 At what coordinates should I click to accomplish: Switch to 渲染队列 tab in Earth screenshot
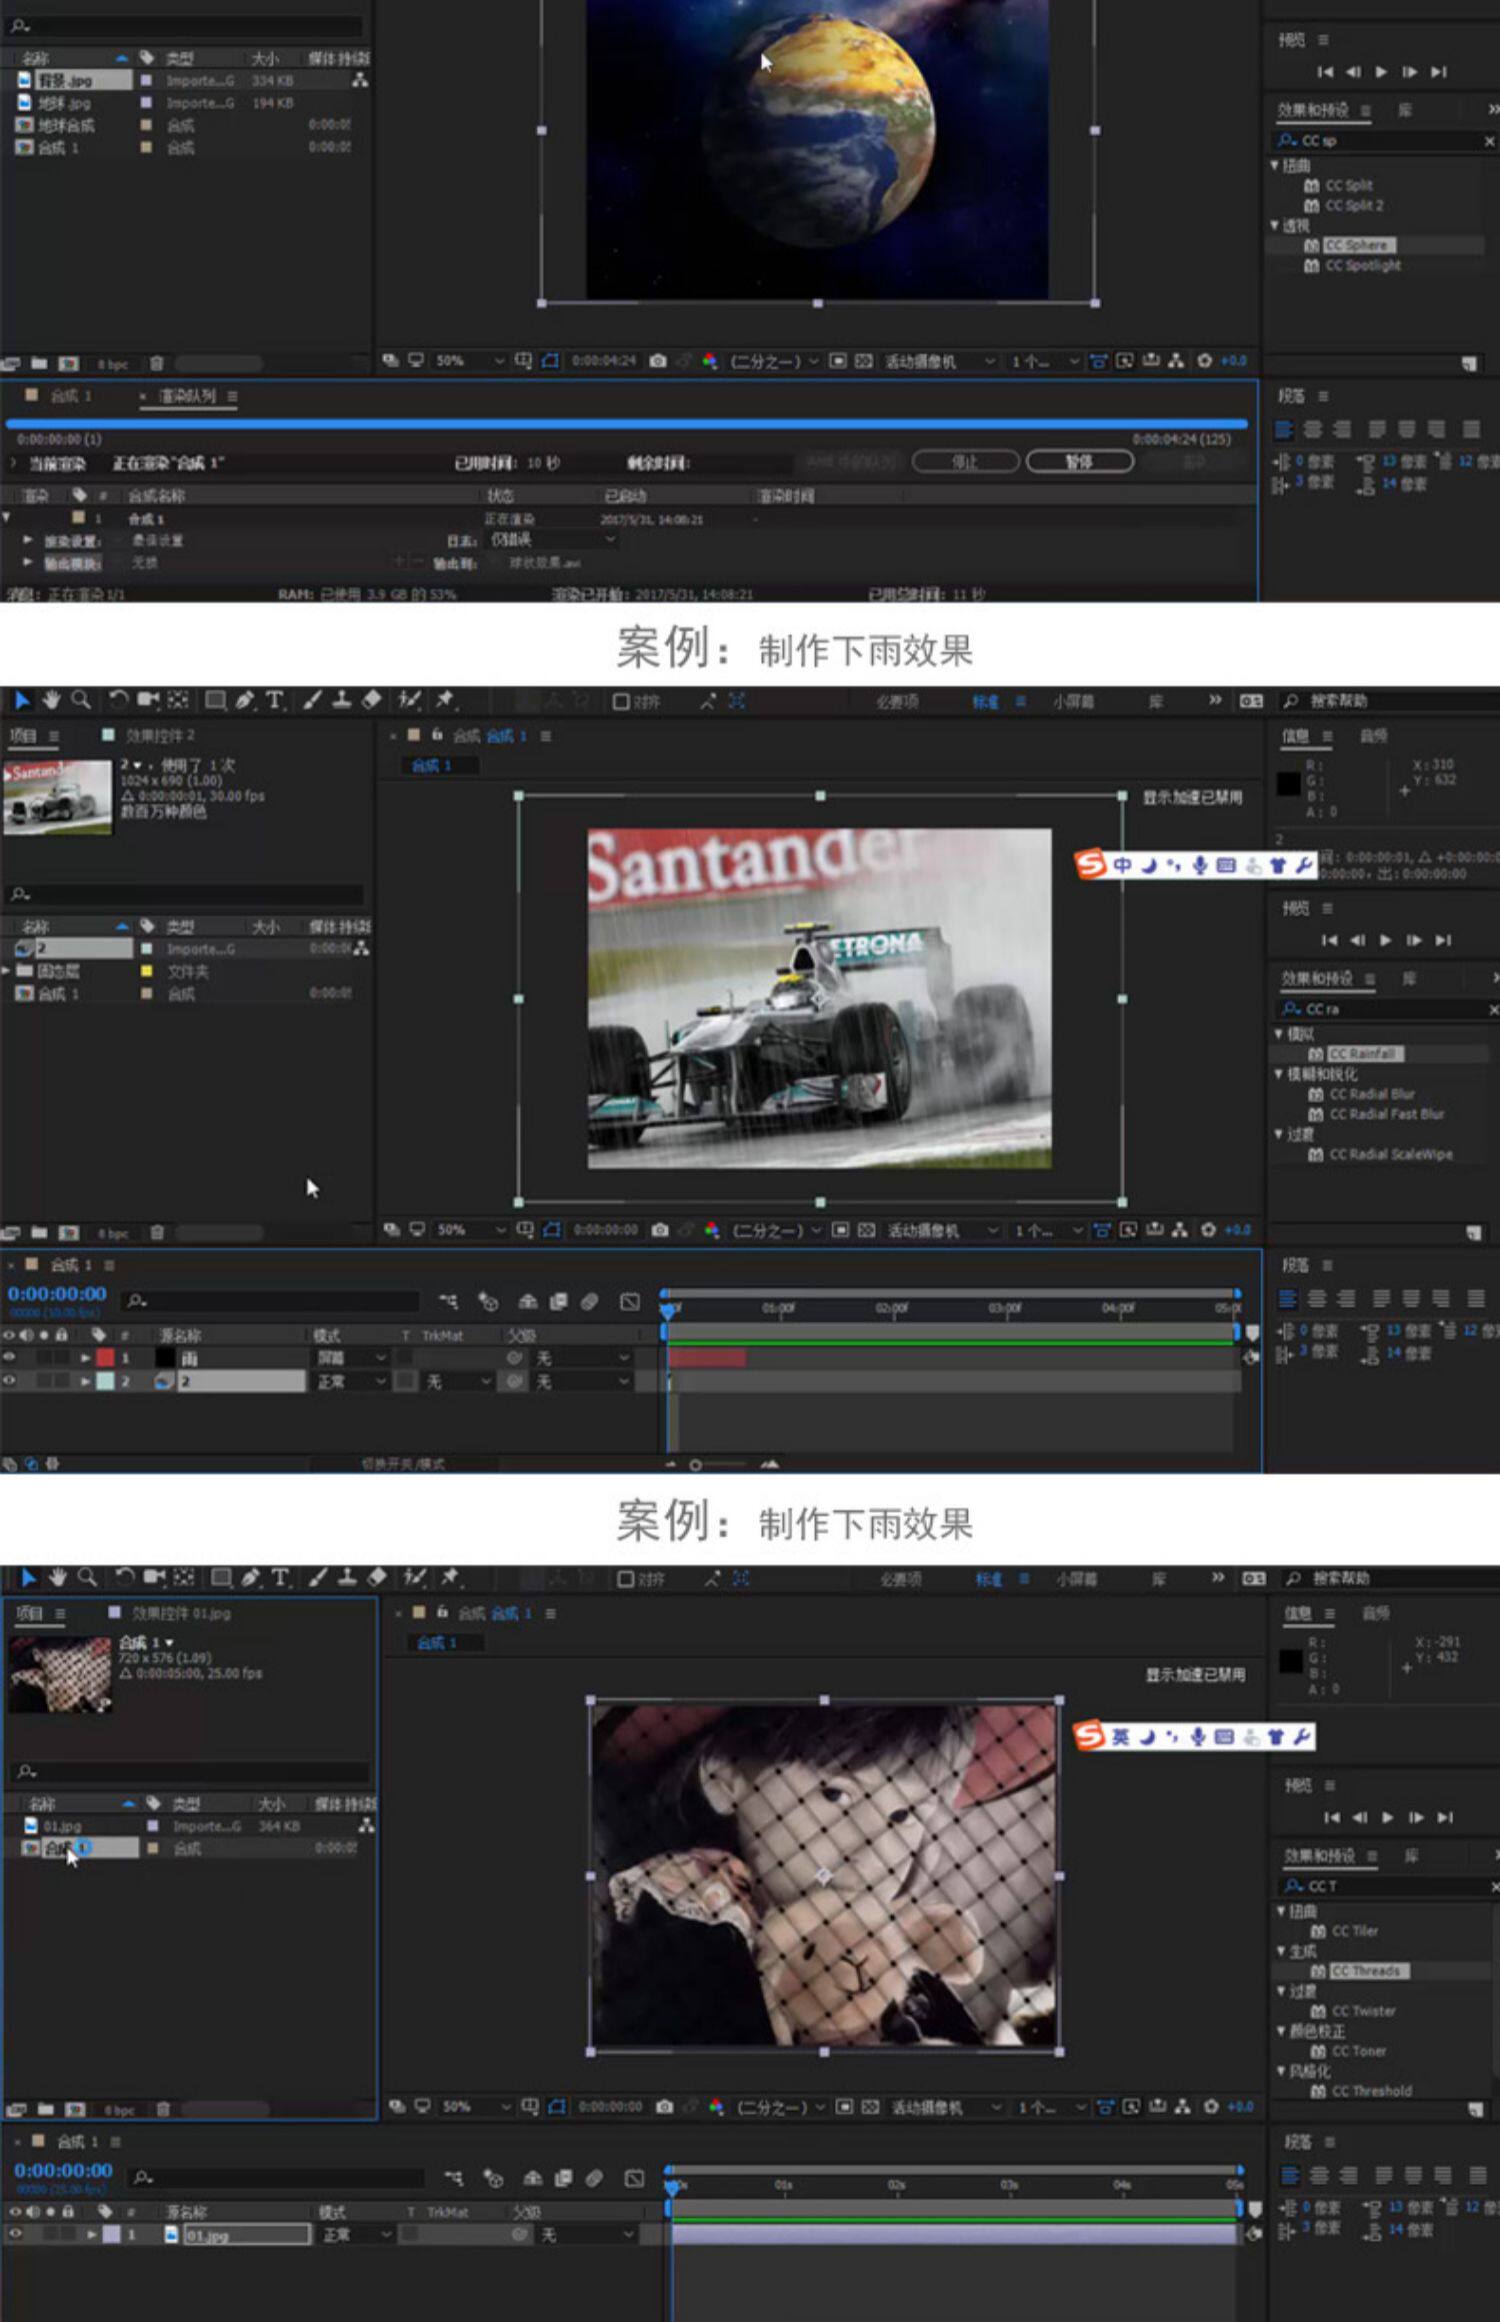tap(187, 396)
